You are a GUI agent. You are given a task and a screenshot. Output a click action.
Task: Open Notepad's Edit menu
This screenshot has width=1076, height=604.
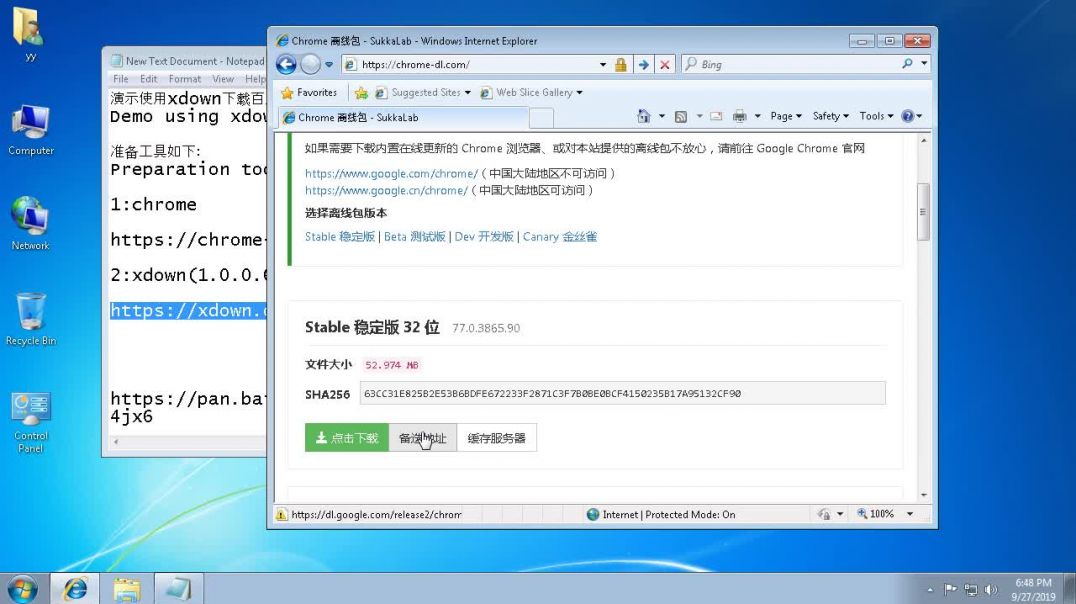148,79
